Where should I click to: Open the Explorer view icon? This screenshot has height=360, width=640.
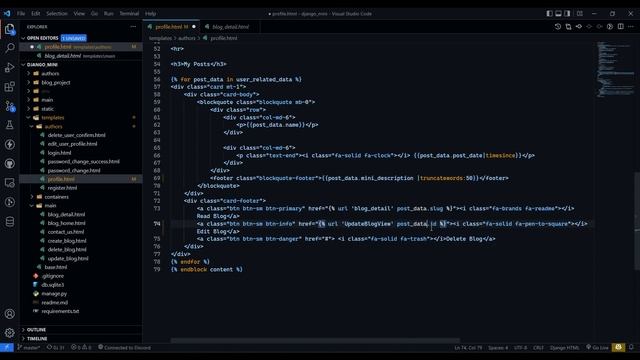click(x=9, y=29)
